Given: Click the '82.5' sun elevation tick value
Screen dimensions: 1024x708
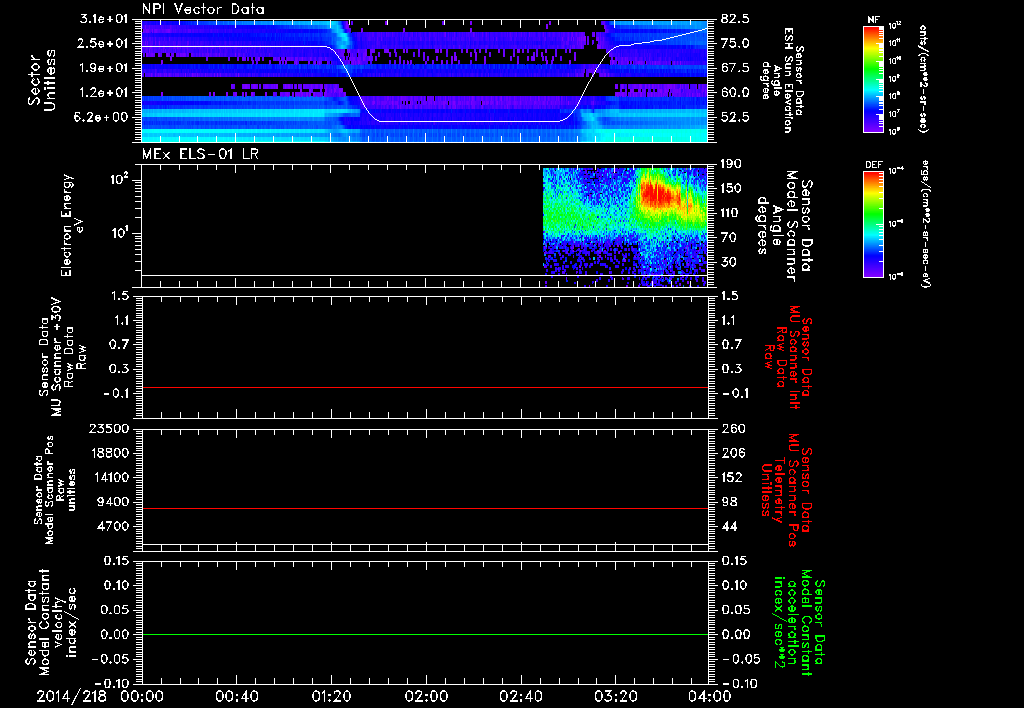Looking at the screenshot, I should tap(735, 19).
